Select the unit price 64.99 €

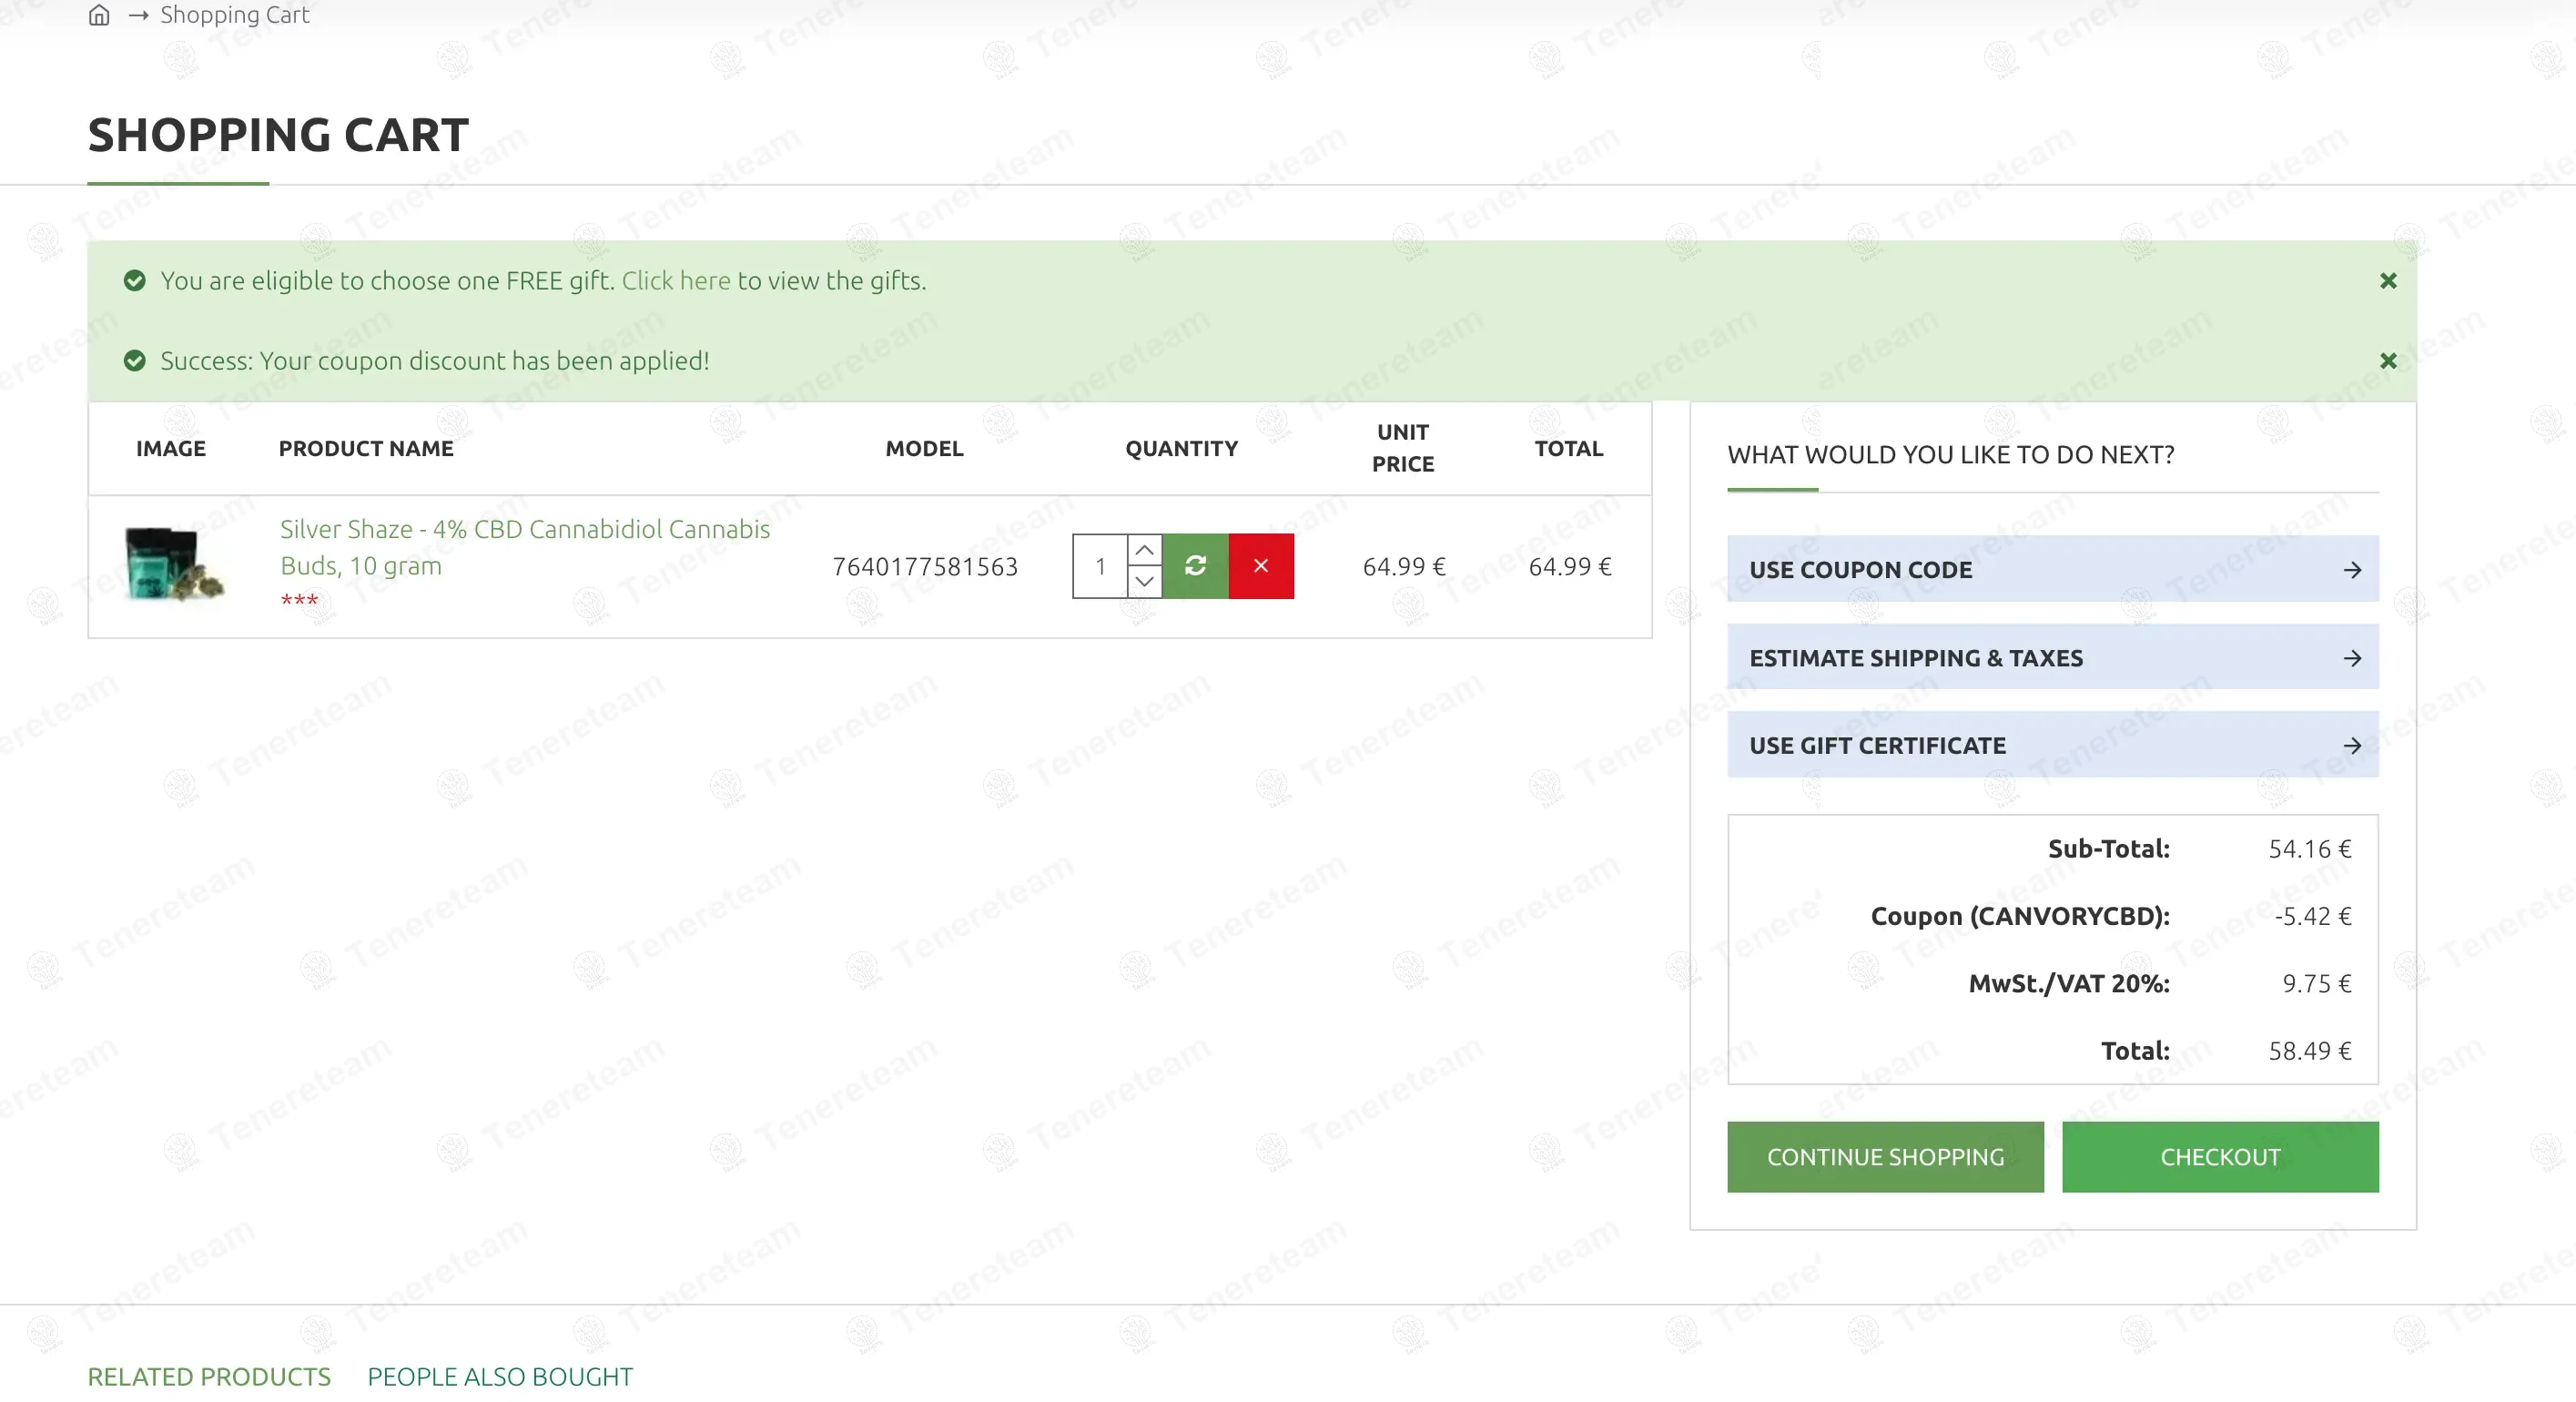point(1403,566)
